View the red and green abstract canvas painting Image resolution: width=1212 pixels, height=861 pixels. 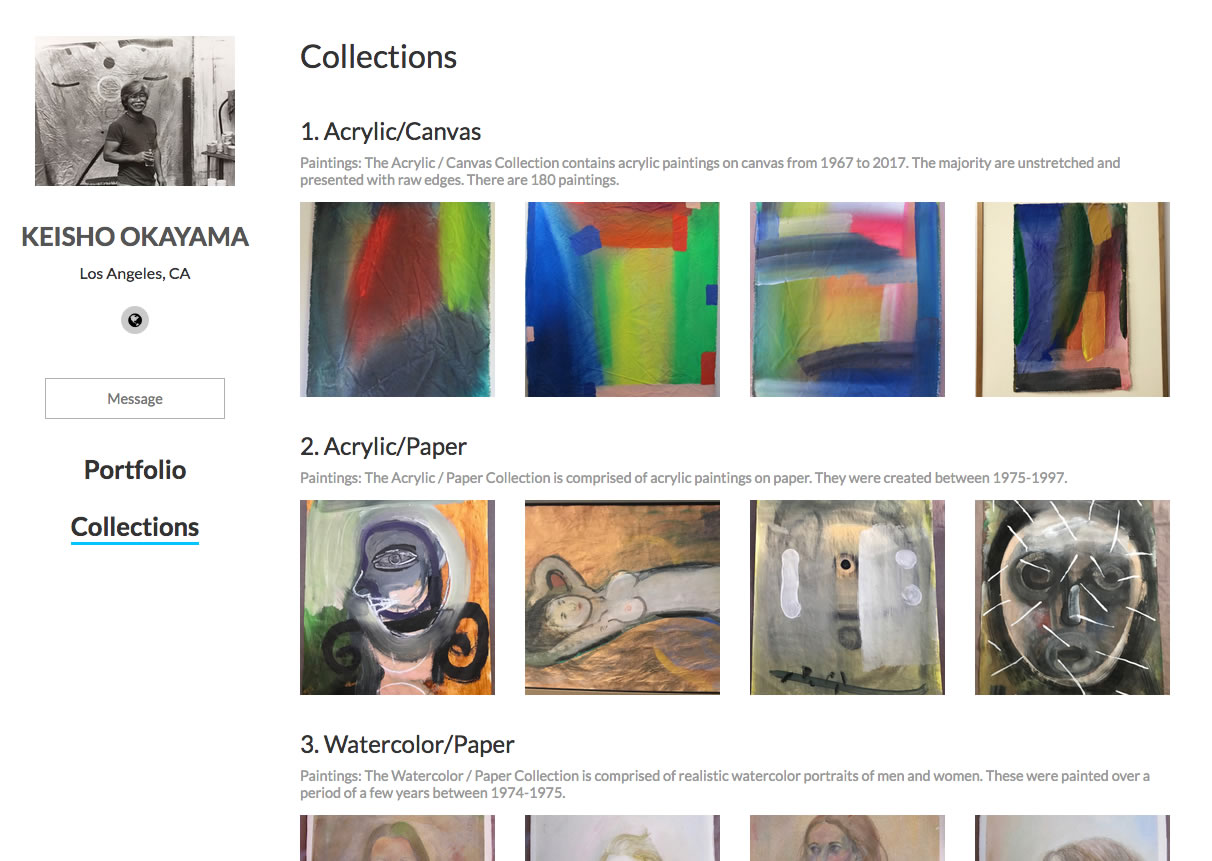(x=397, y=299)
